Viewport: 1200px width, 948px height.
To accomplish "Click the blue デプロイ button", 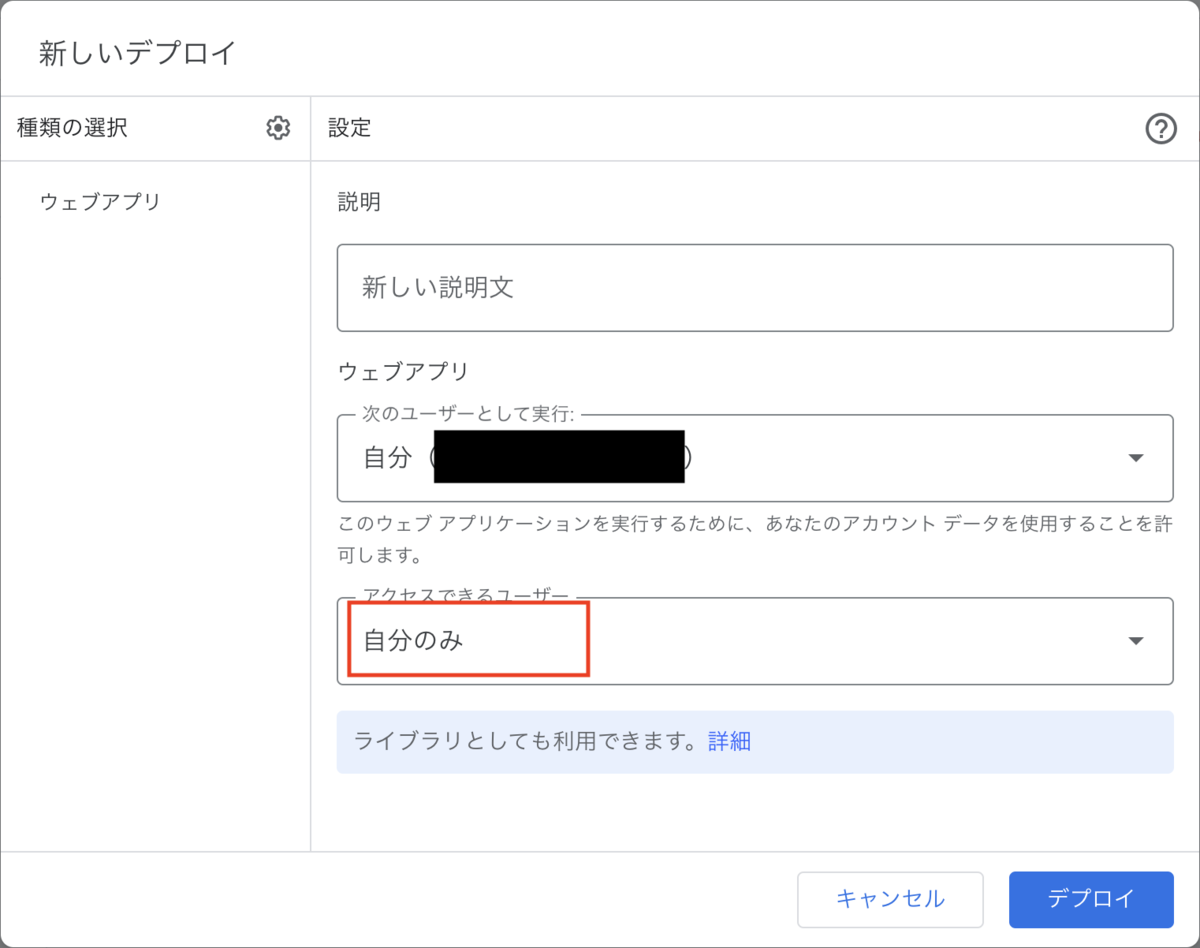I will coord(1091,899).
